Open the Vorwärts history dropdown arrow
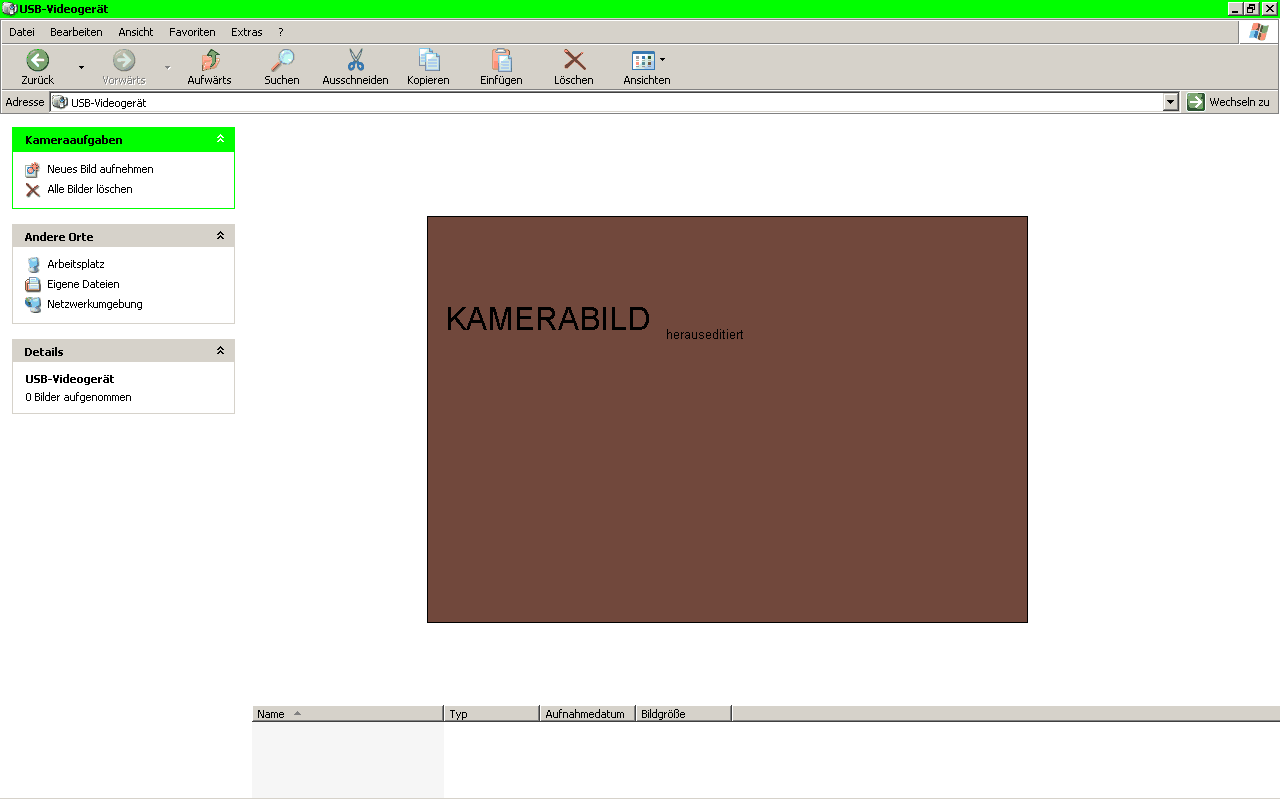Image resolution: width=1280 pixels, height=800 pixels. pyautogui.click(x=167, y=67)
